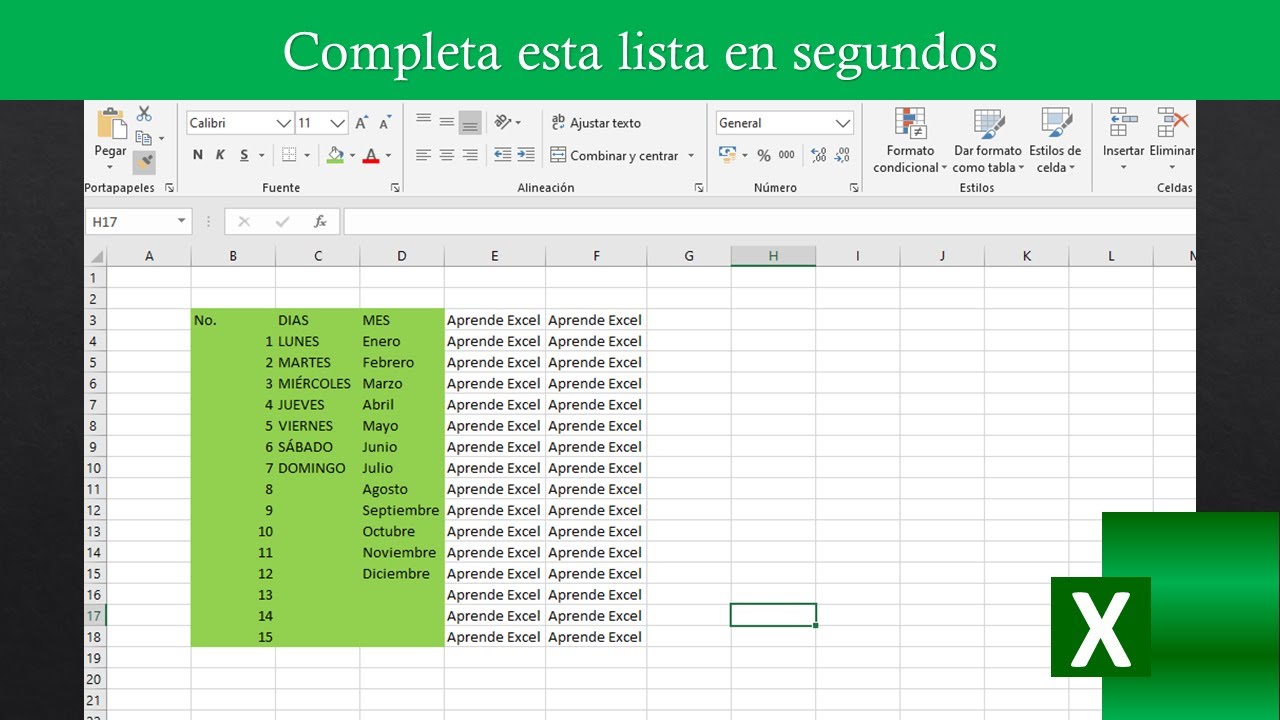Apply the red font color A
This screenshot has height=720, width=1280.
coord(371,155)
